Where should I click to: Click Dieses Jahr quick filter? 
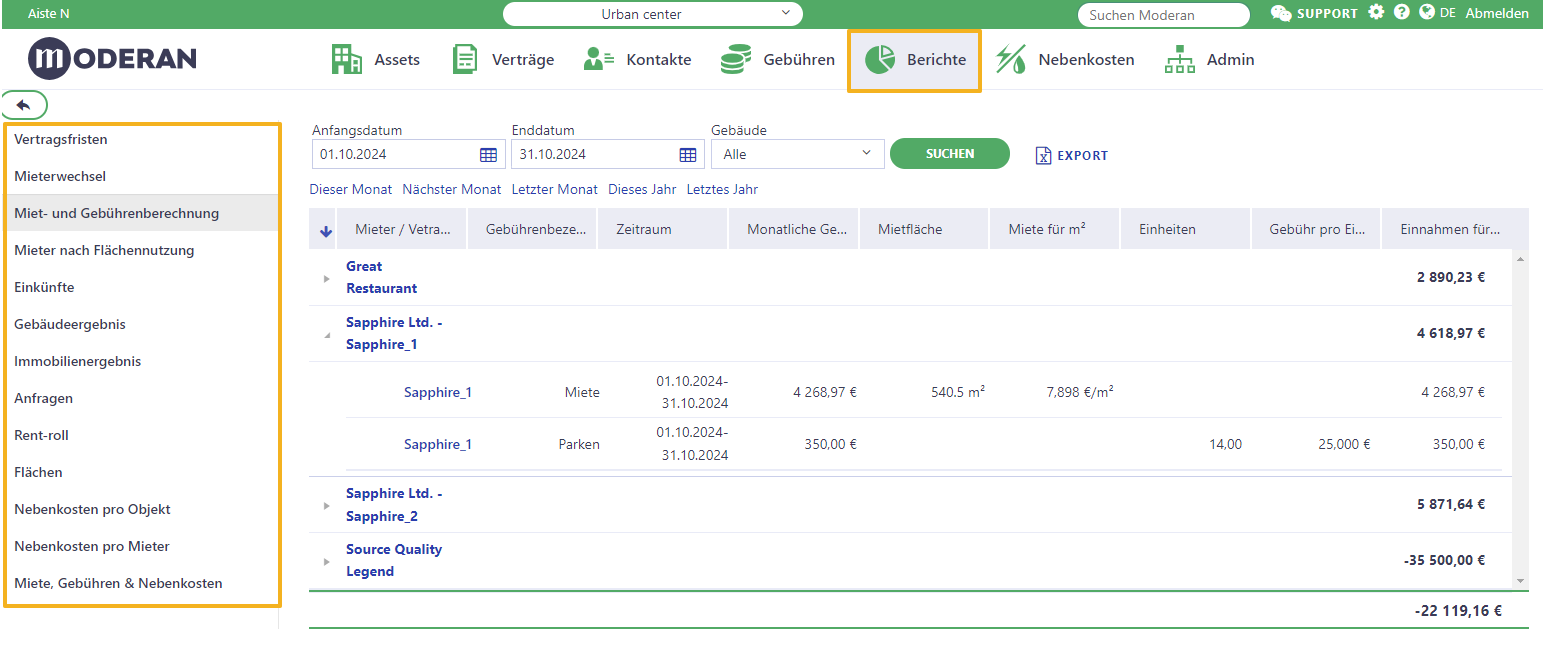pyautogui.click(x=642, y=189)
